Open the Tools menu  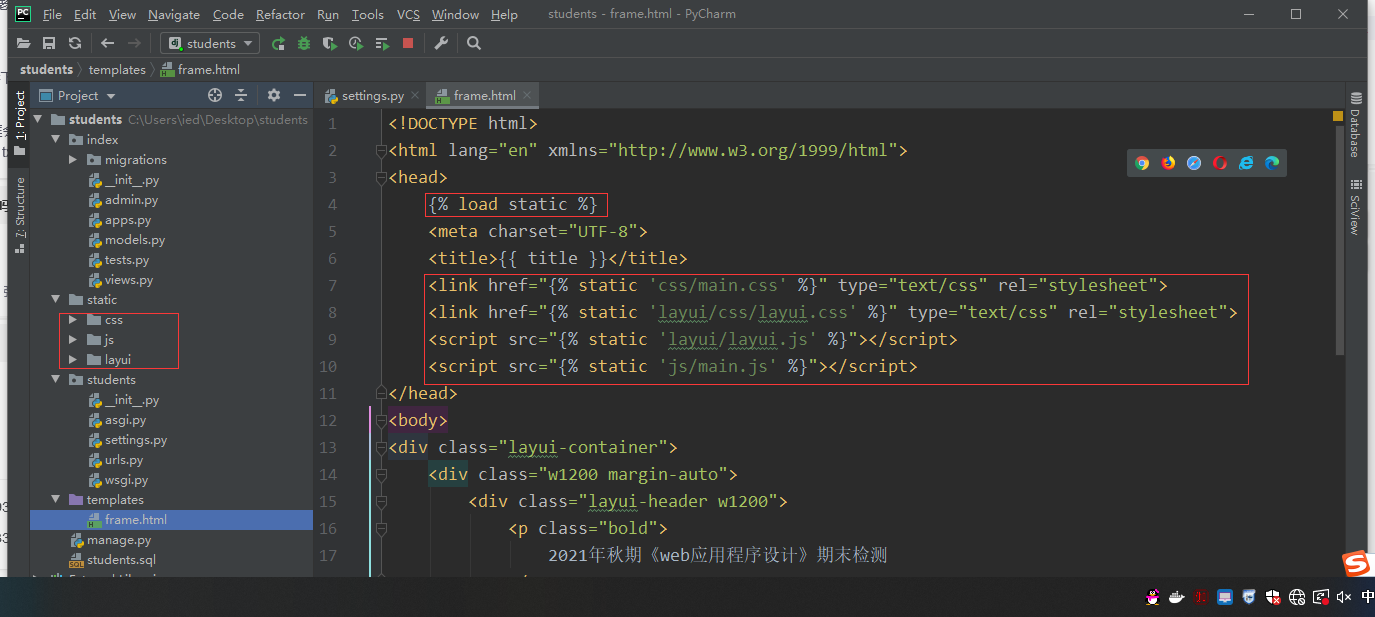click(x=368, y=14)
